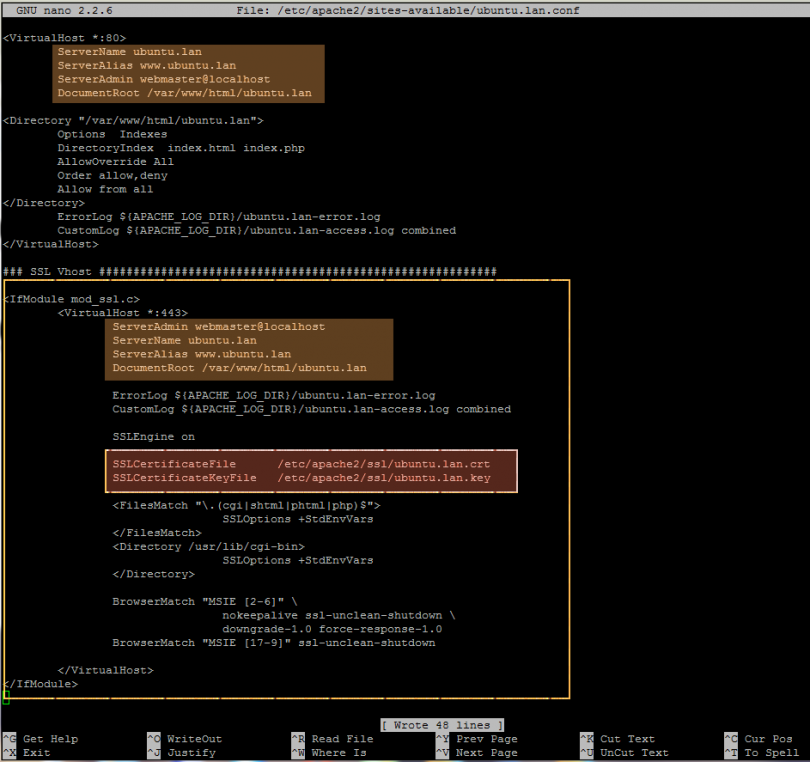Click the 'BrowserMatch "MSIE [2-6]"' line
The image size is (810, 762).
(x=205, y=601)
